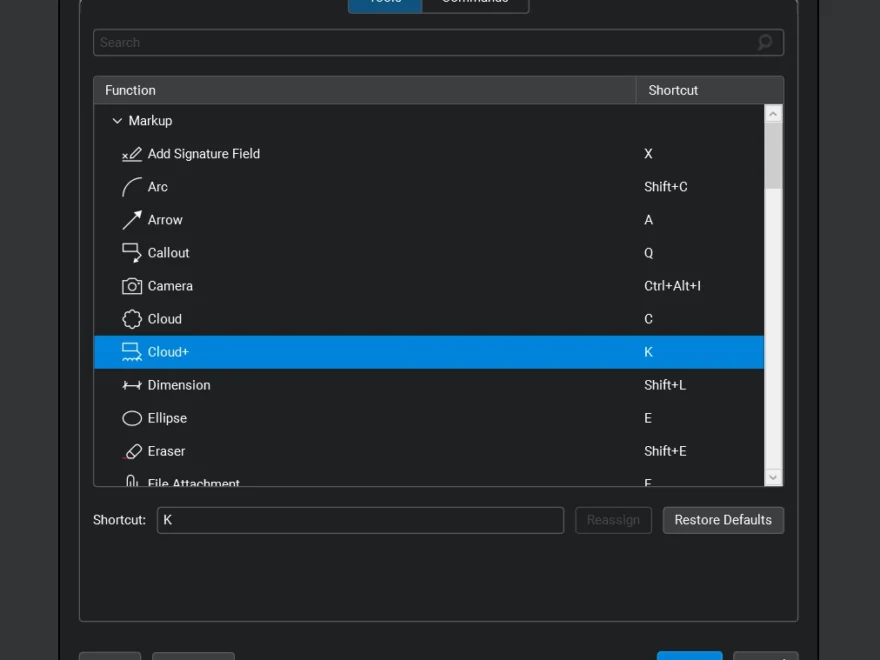Click the Cloud+ icon in highlighted row
The image size is (880, 660).
click(x=132, y=352)
